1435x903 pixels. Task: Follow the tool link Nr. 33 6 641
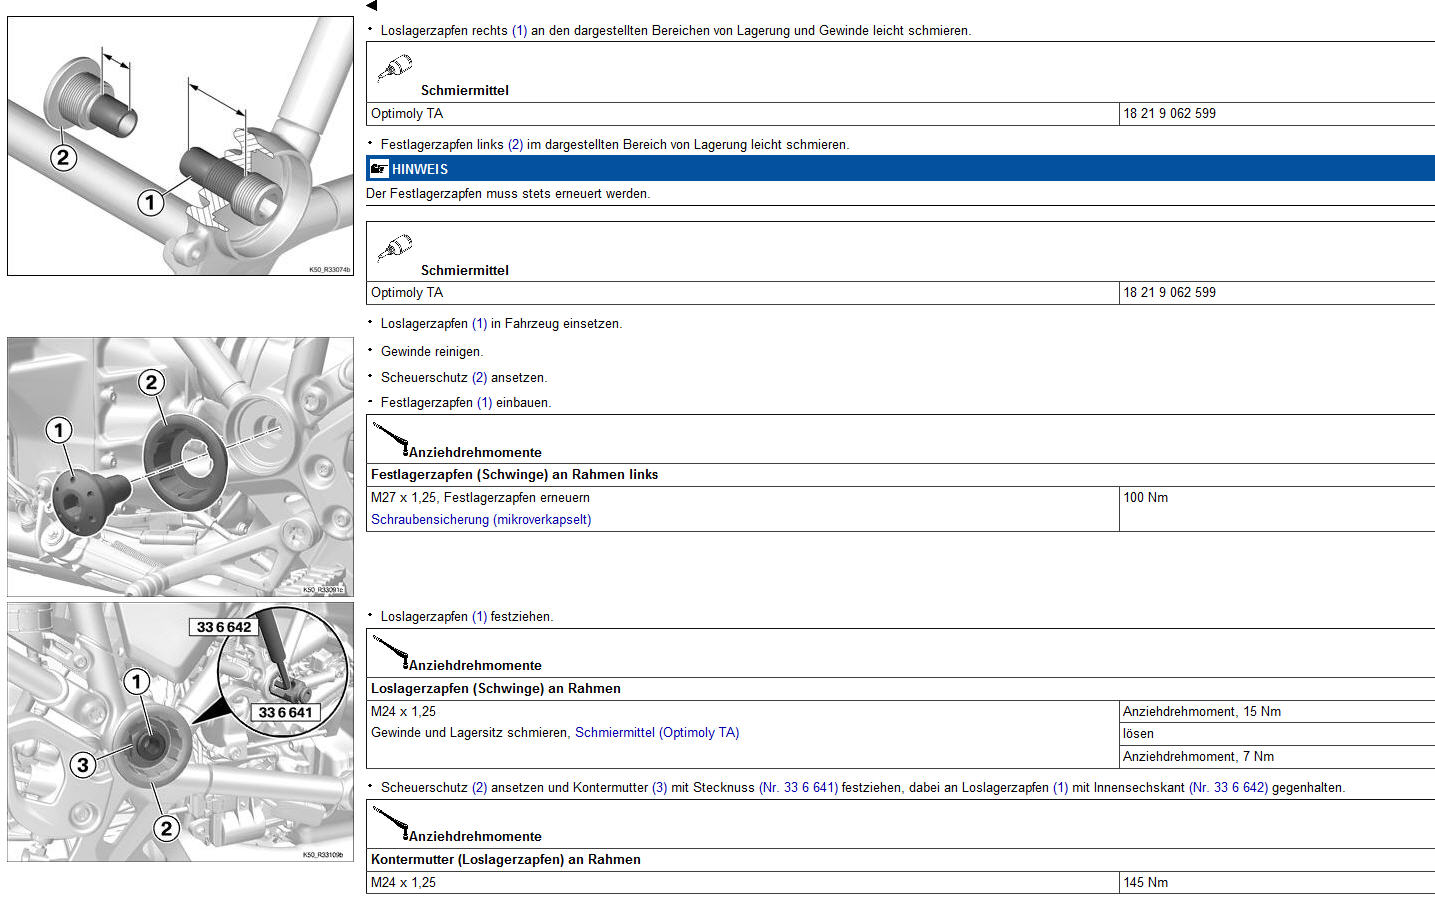(x=798, y=788)
